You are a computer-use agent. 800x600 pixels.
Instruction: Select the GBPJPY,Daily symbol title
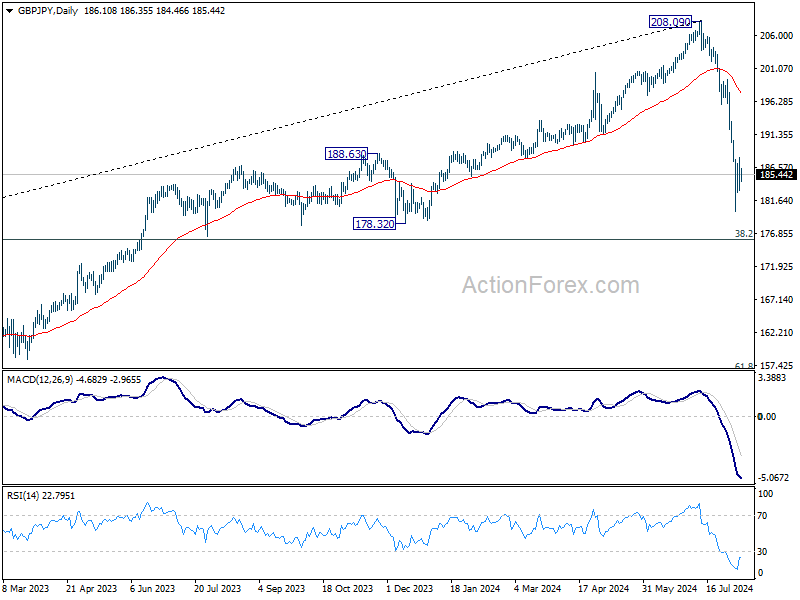click(47, 11)
